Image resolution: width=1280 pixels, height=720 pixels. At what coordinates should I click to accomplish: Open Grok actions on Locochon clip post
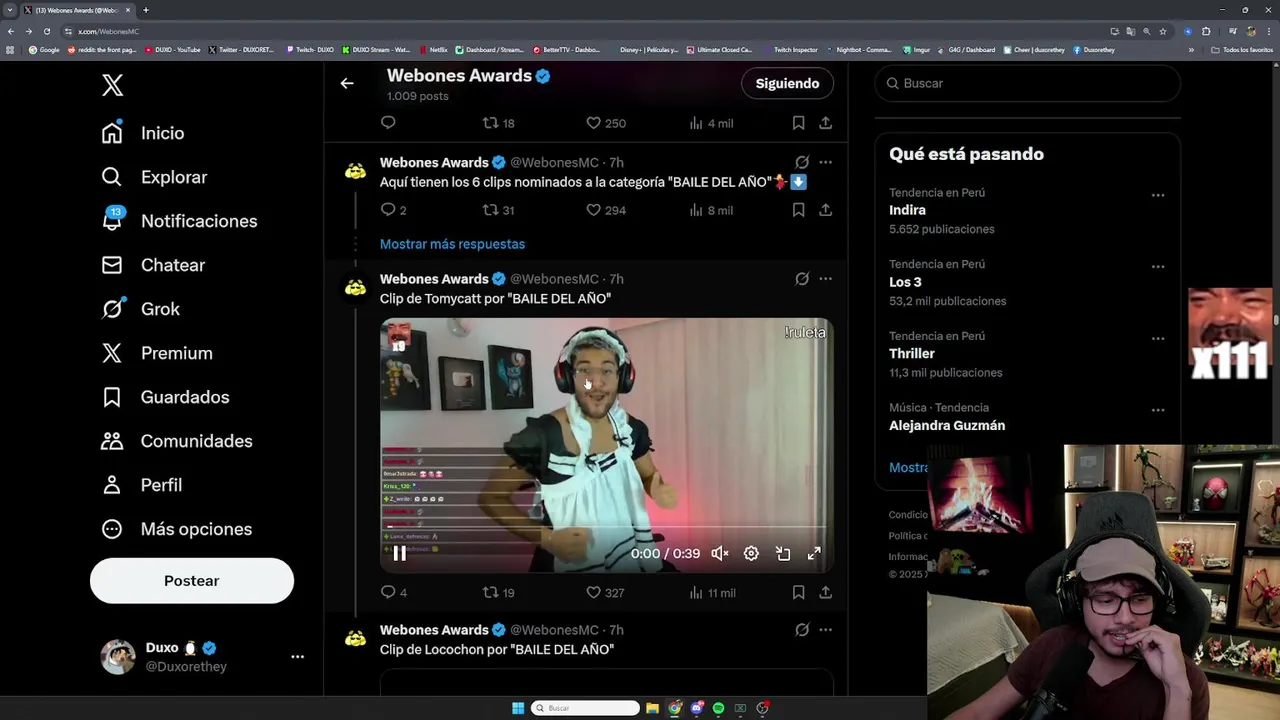coord(802,630)
